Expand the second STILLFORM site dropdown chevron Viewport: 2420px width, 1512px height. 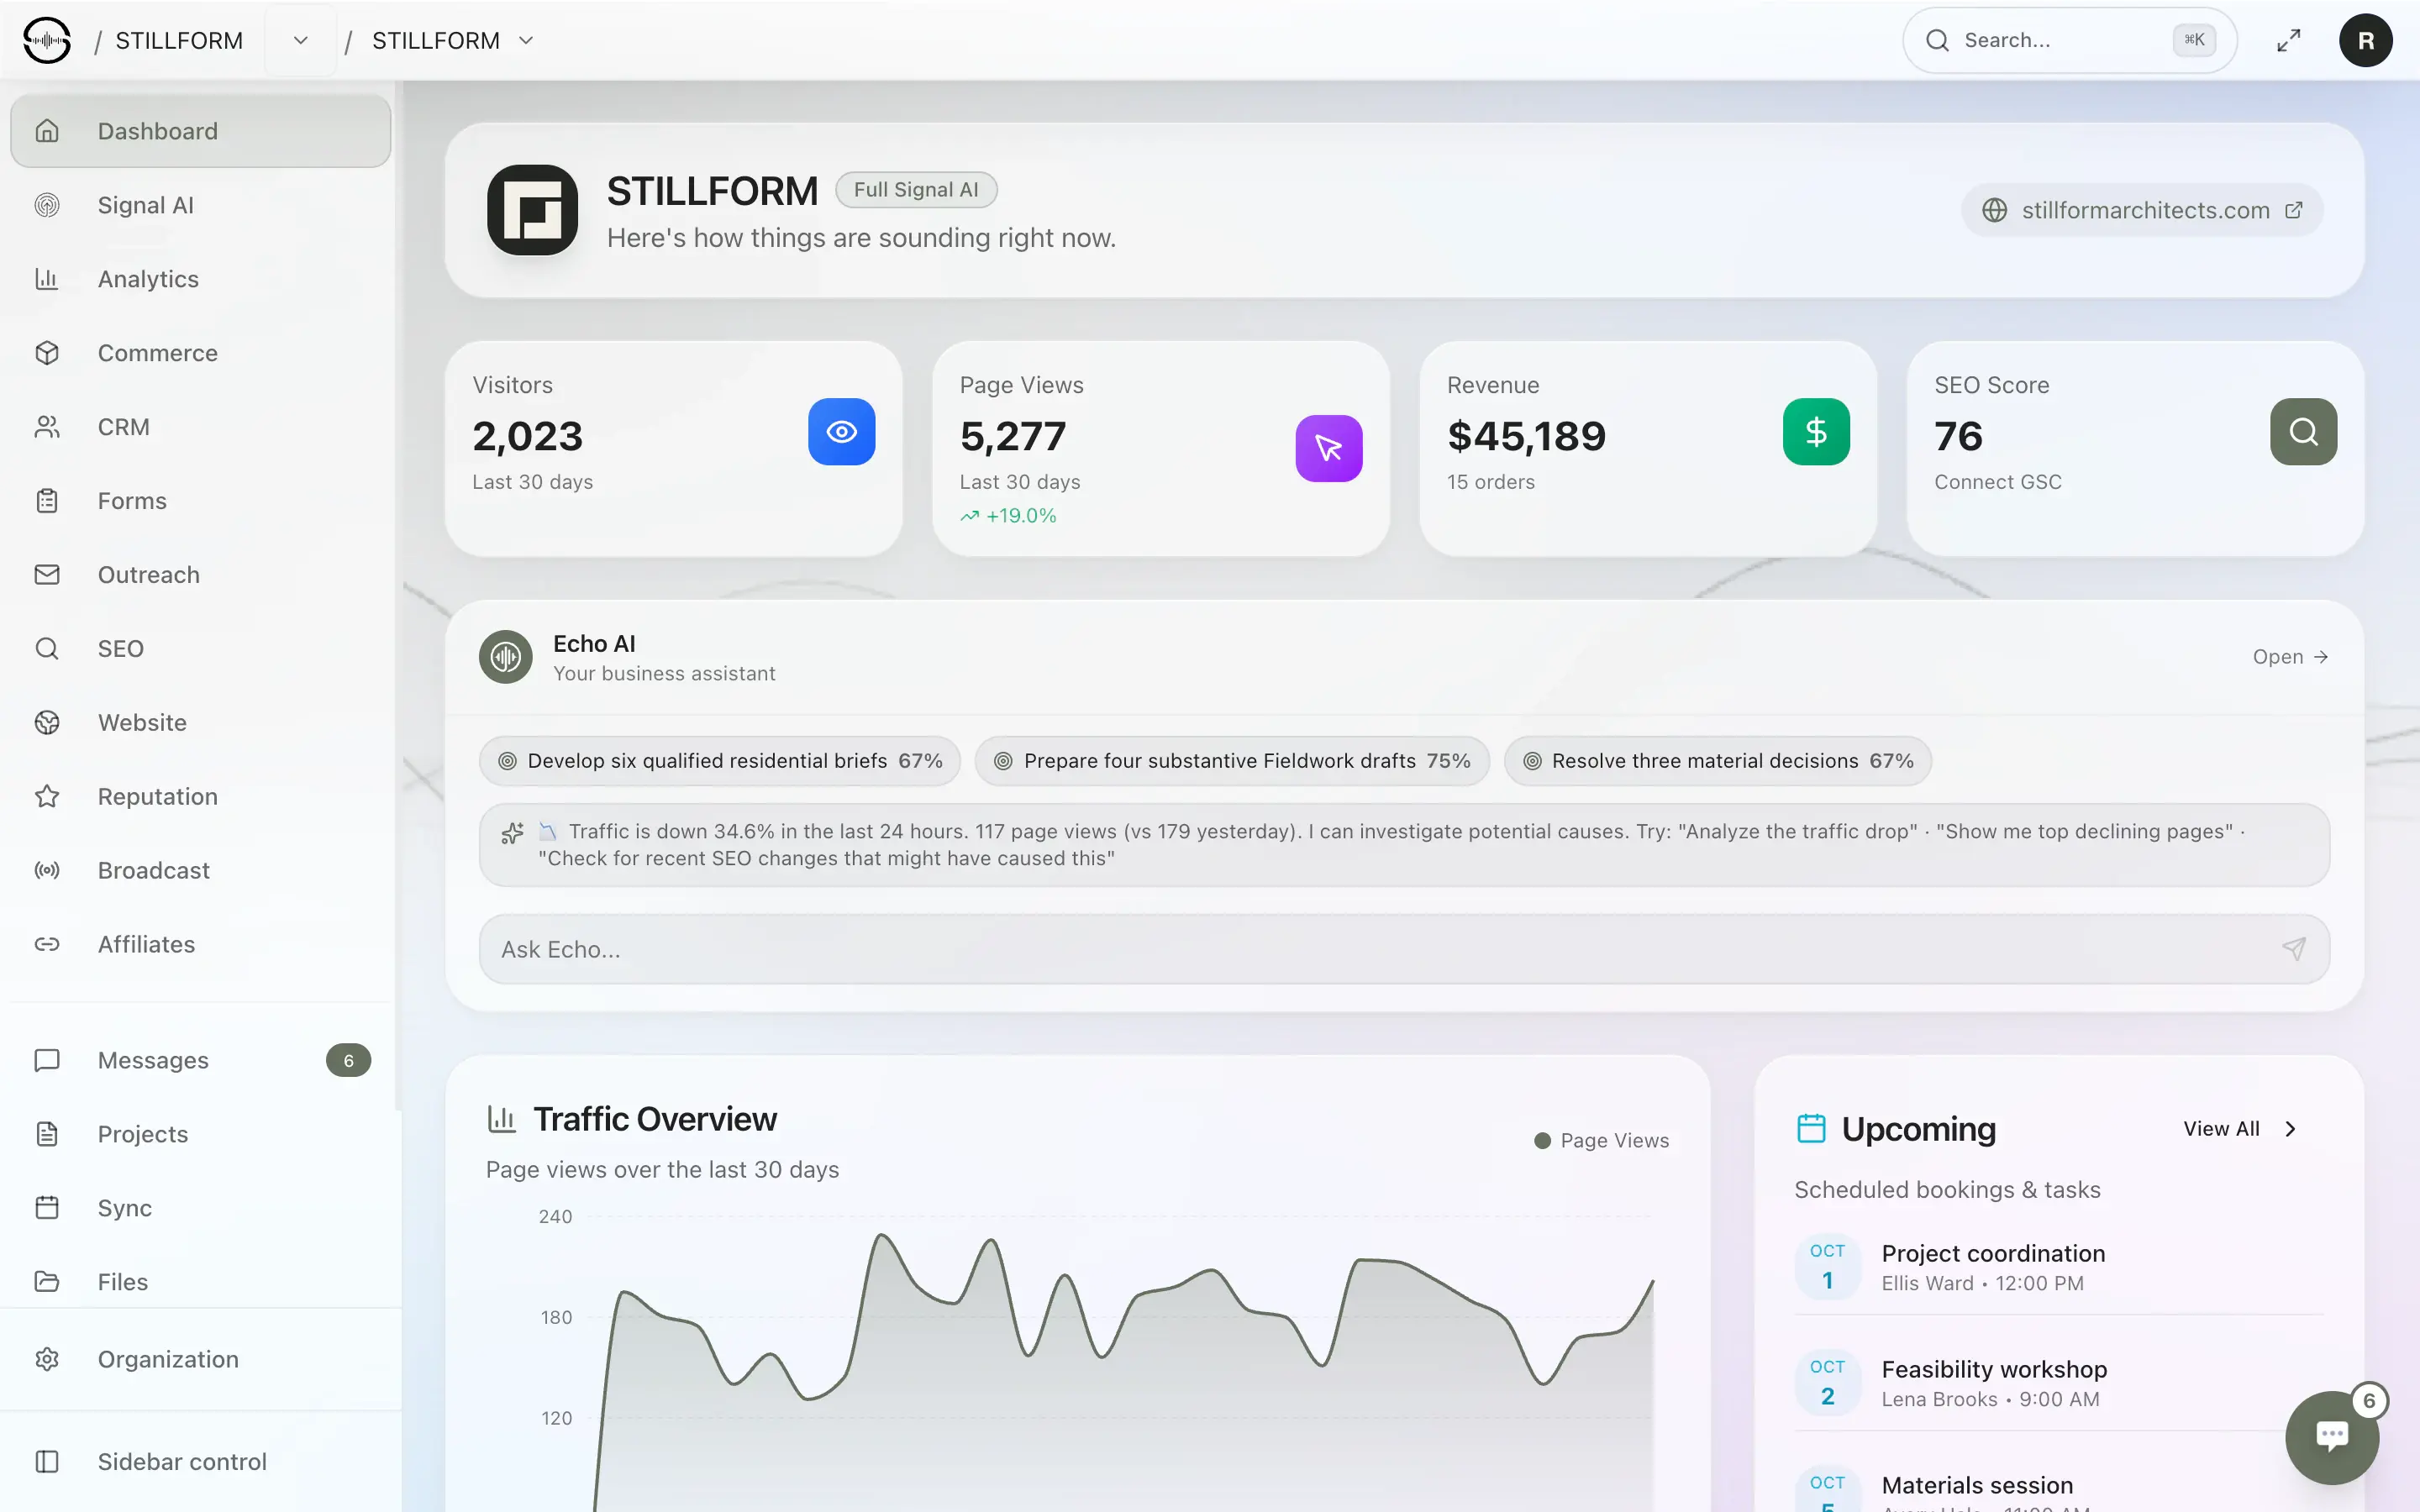526,41
